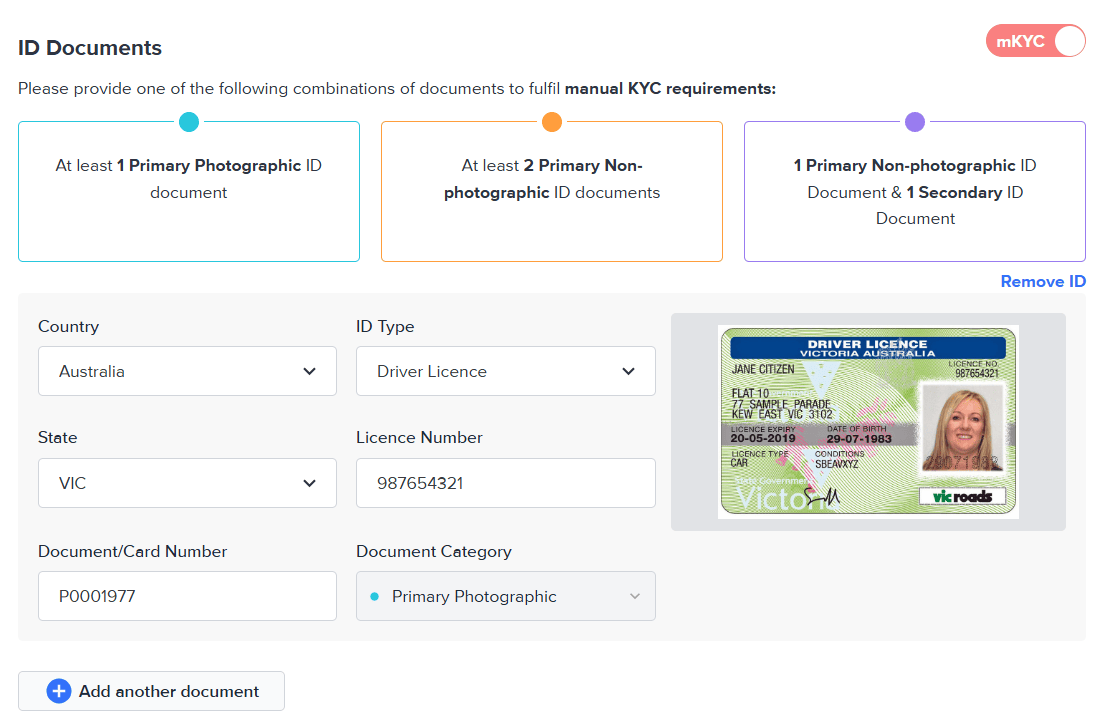Click inside the Document/Card Number field
The width and height of the screenshot is (1117, 724).
(187, 595)
